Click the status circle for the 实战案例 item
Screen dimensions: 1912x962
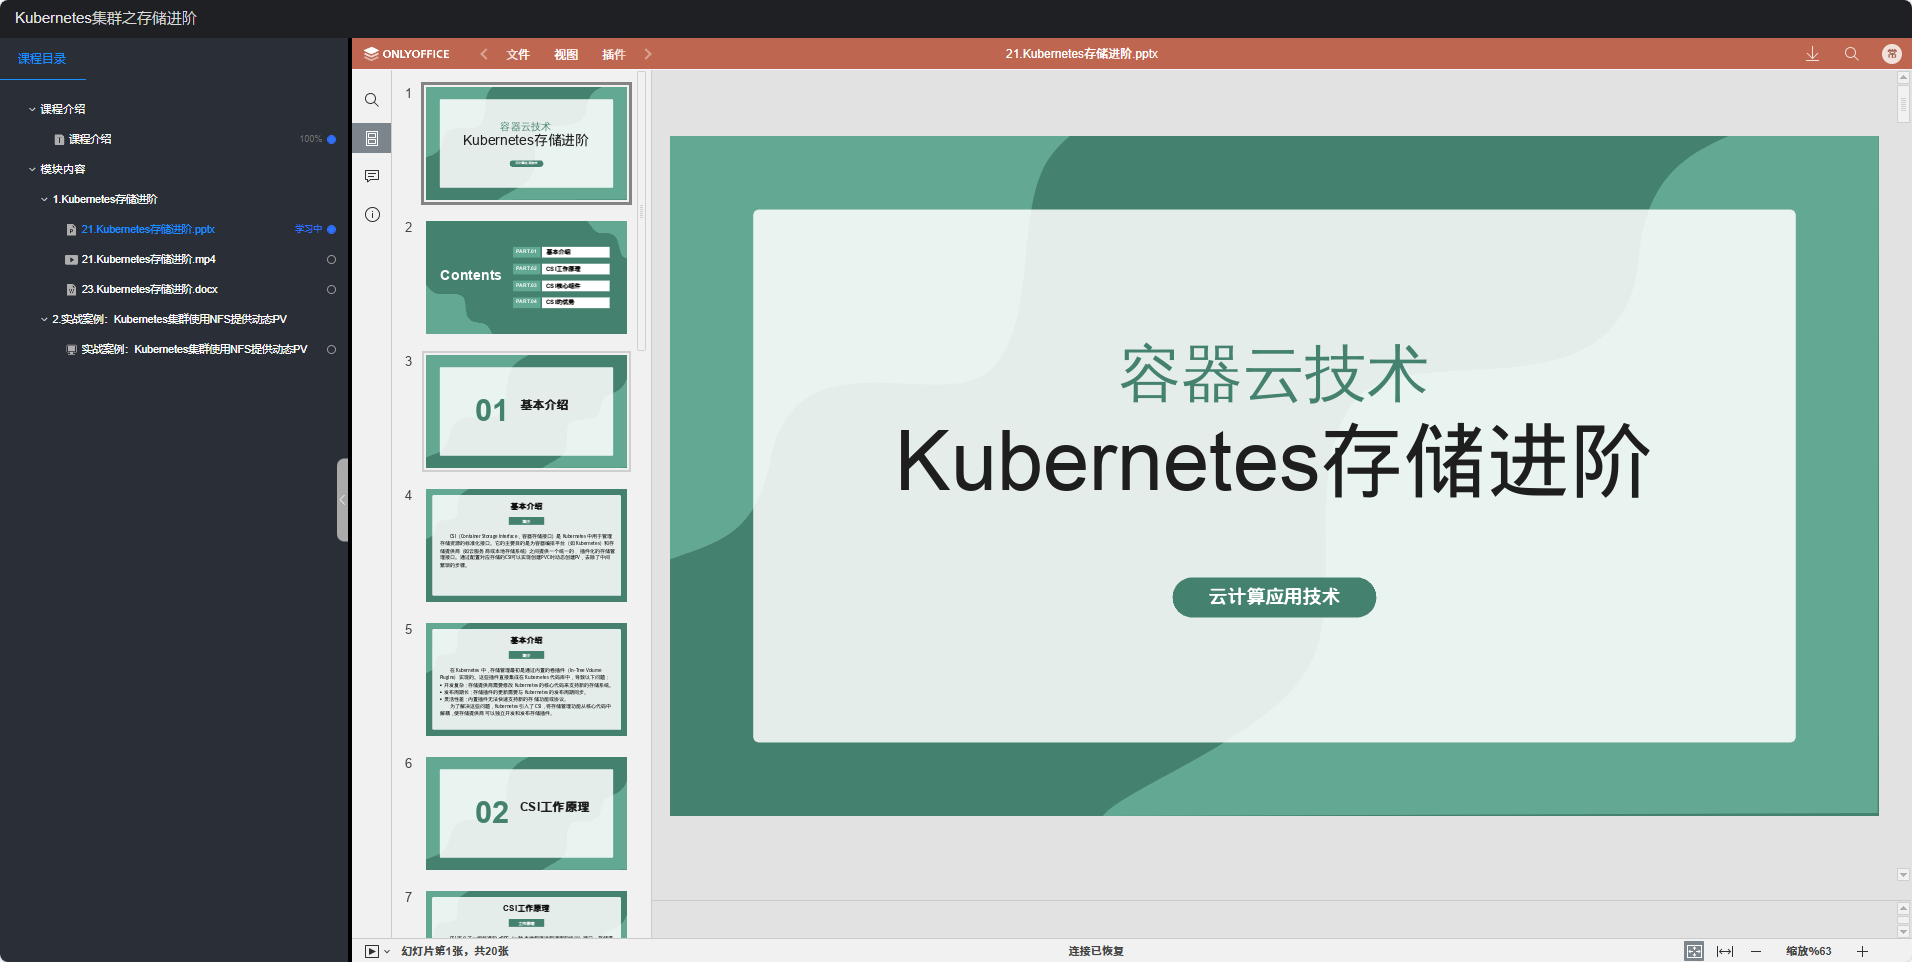click(x=331, y=349)
